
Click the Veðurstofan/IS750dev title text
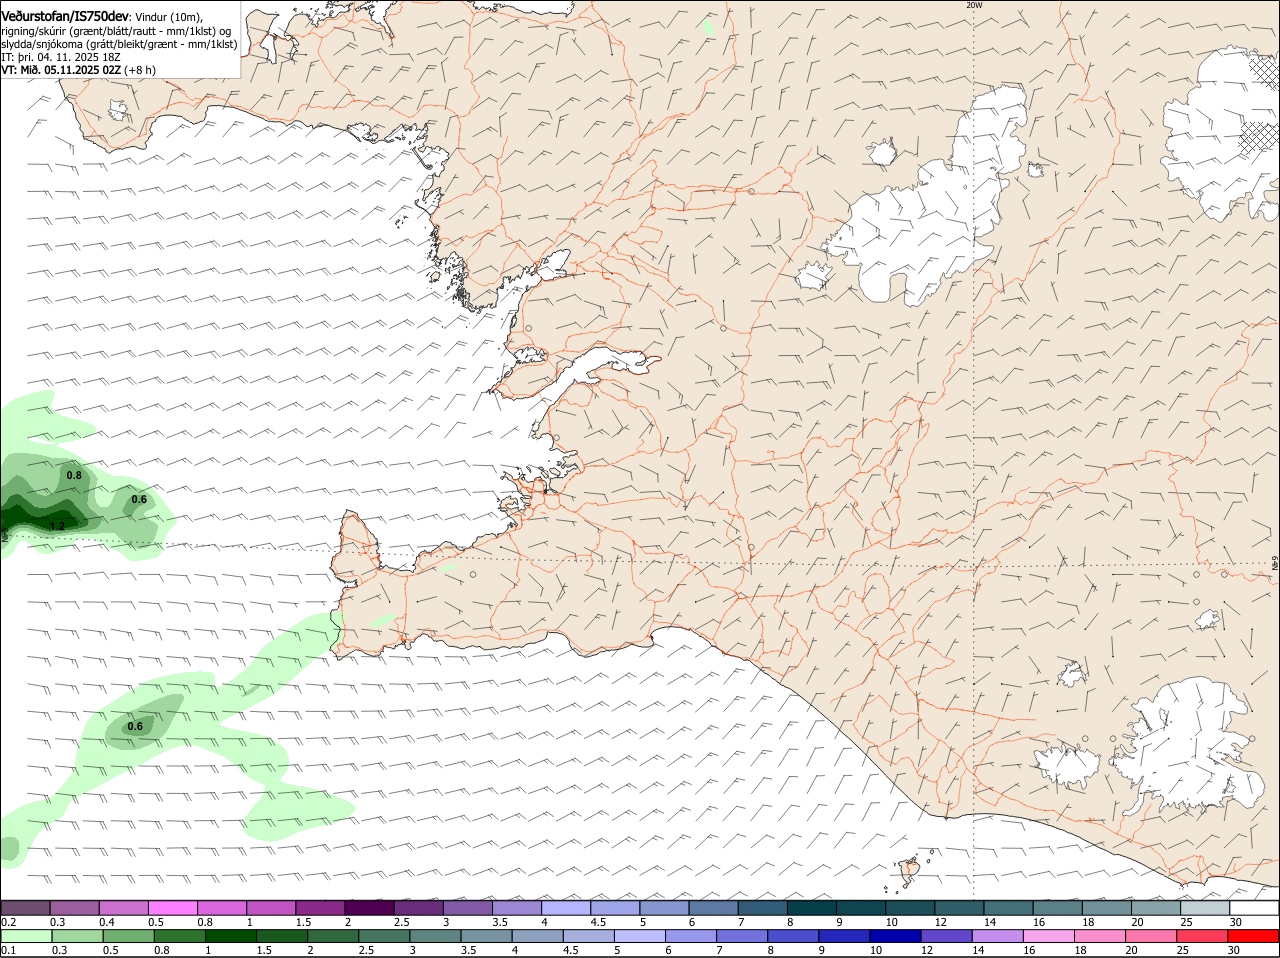click(x=65, y=16)
